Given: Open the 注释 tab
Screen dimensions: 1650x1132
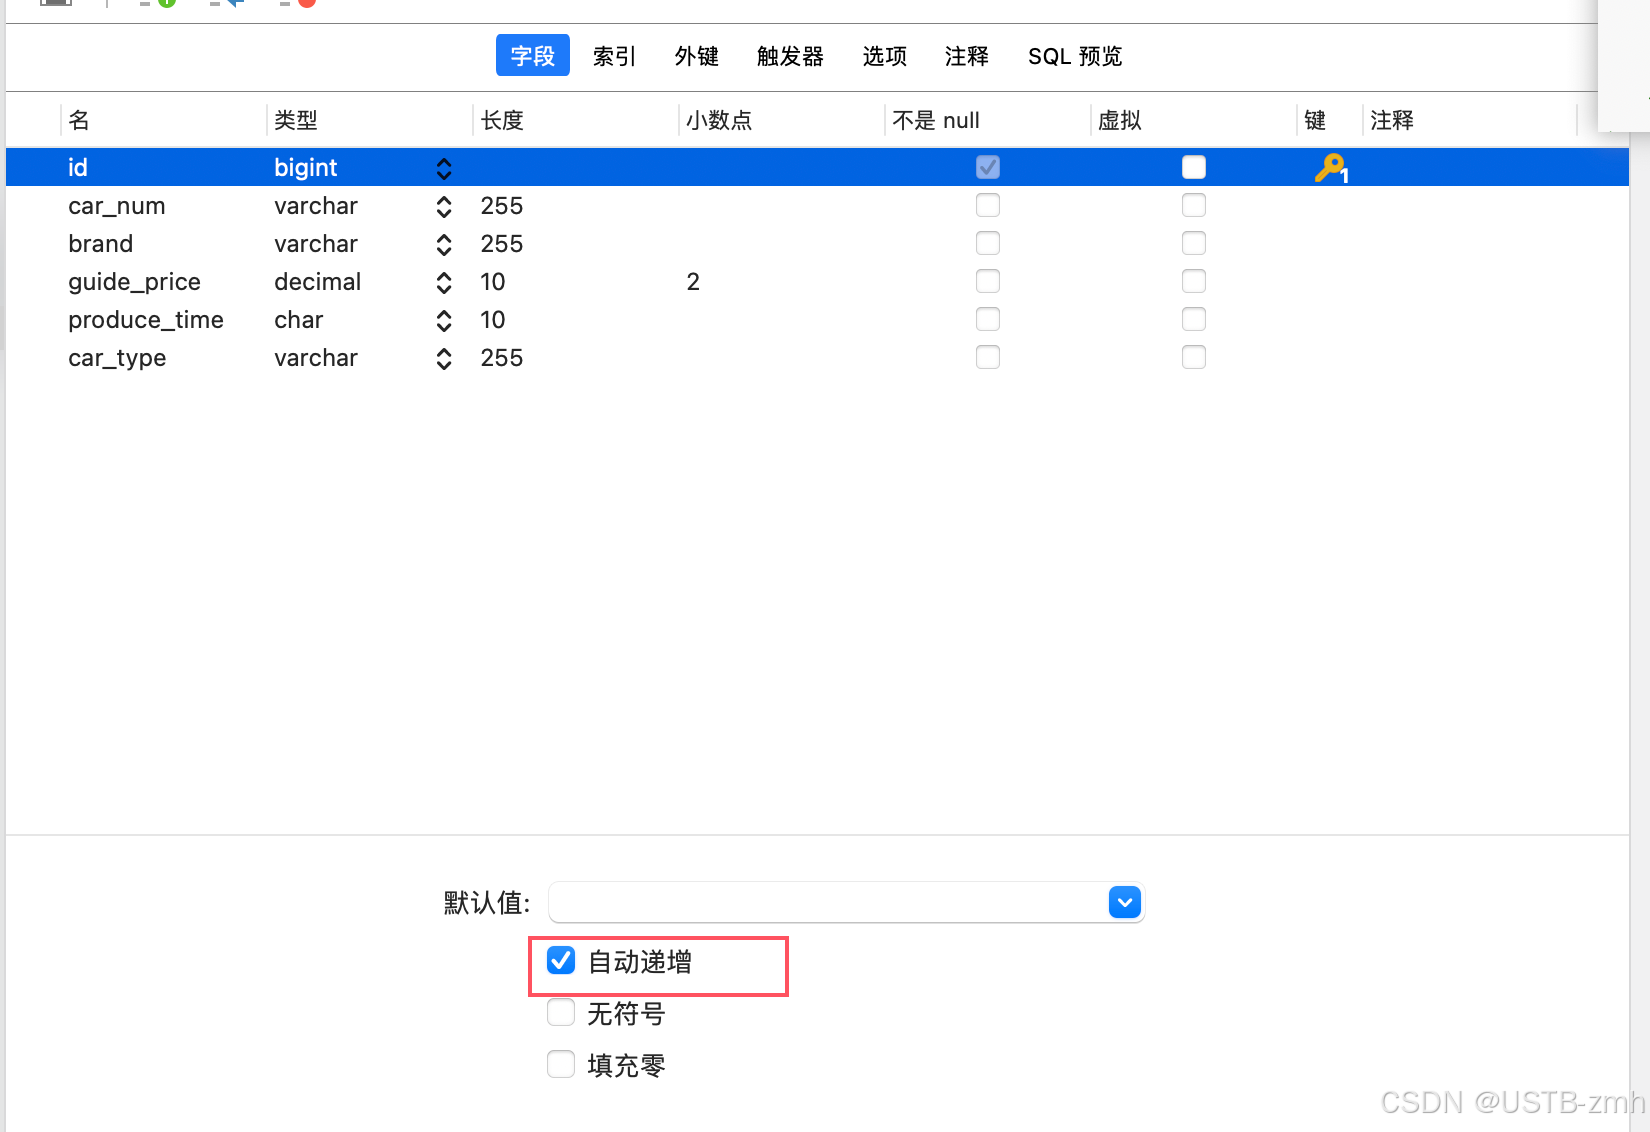Looking at the screenshot, I should (967, 56).
